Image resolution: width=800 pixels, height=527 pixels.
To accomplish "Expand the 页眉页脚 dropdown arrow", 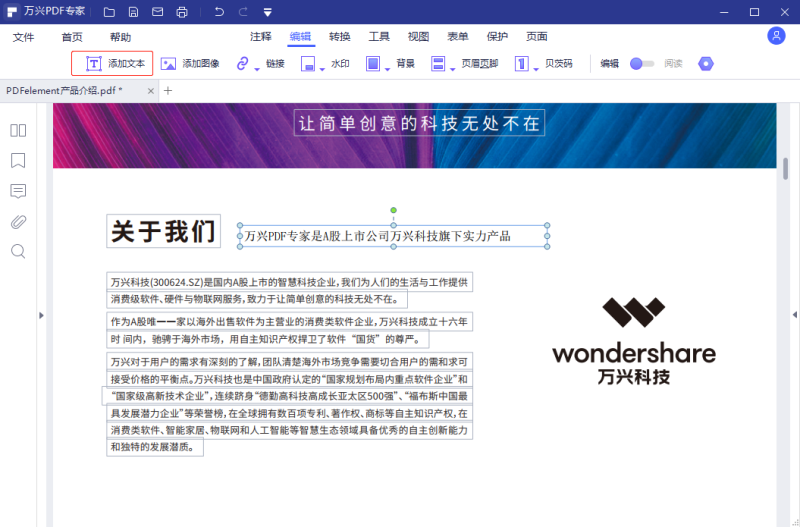I will pos(453,69).
